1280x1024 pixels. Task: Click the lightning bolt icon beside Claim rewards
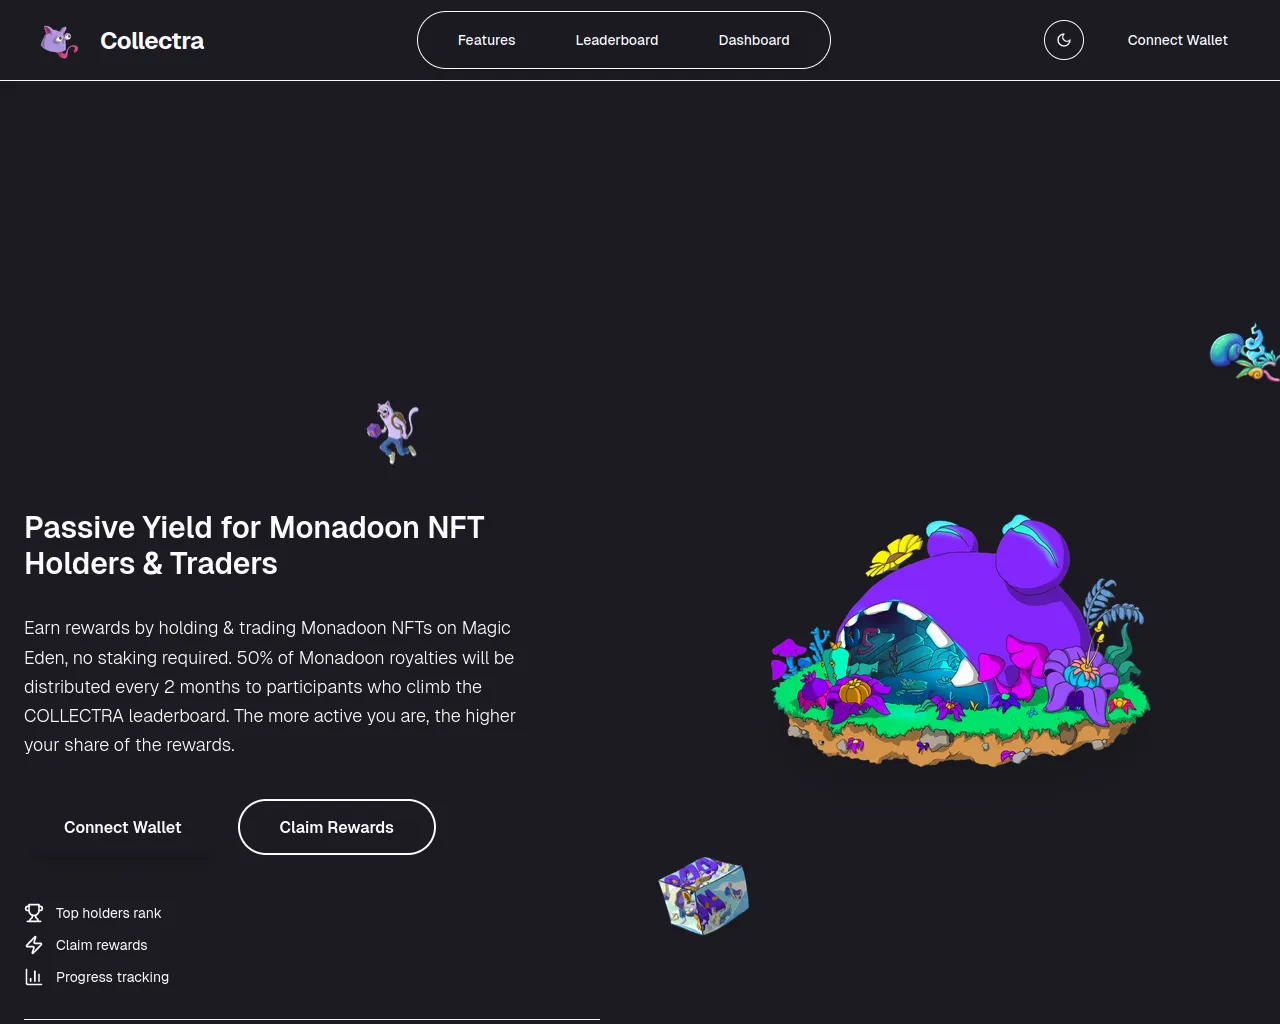click(x=34, y=945)
